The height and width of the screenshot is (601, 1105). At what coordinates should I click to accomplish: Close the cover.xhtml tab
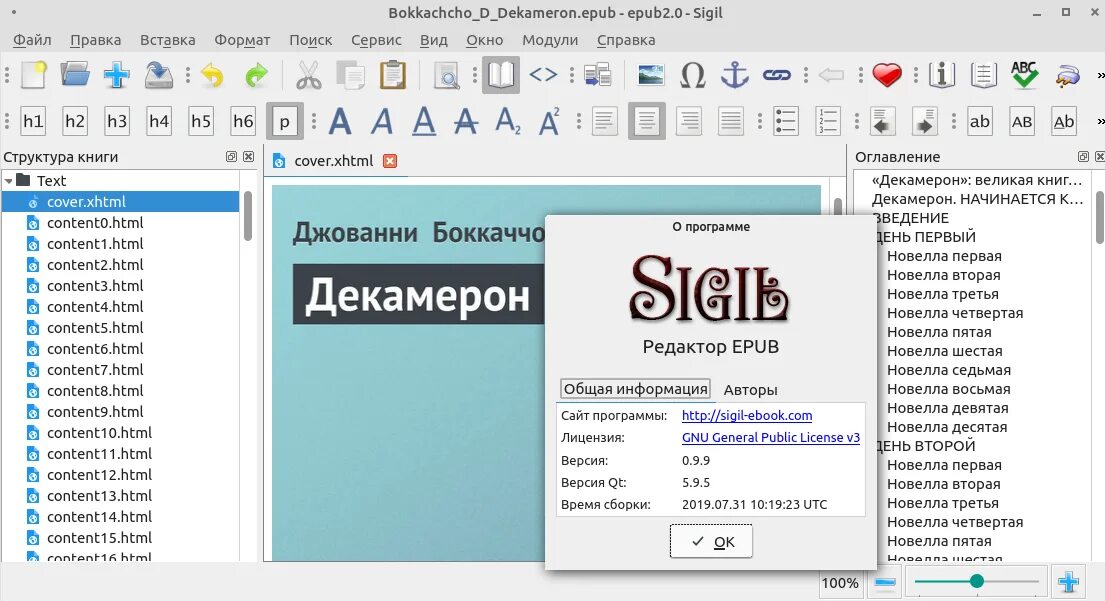(390, 161)
